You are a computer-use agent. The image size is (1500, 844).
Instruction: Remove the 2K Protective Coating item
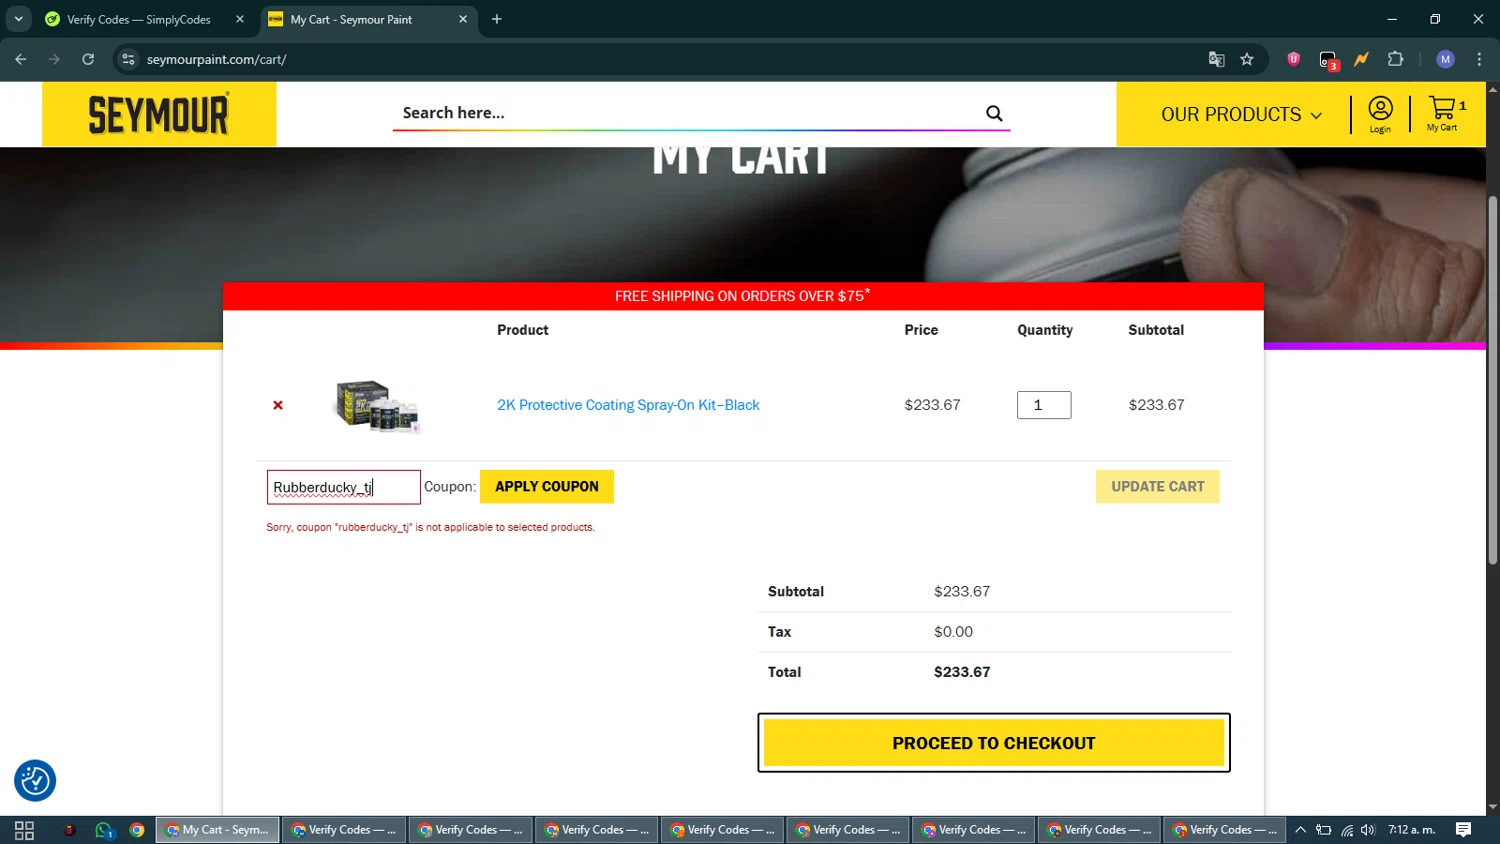click(x=278, y=405)
